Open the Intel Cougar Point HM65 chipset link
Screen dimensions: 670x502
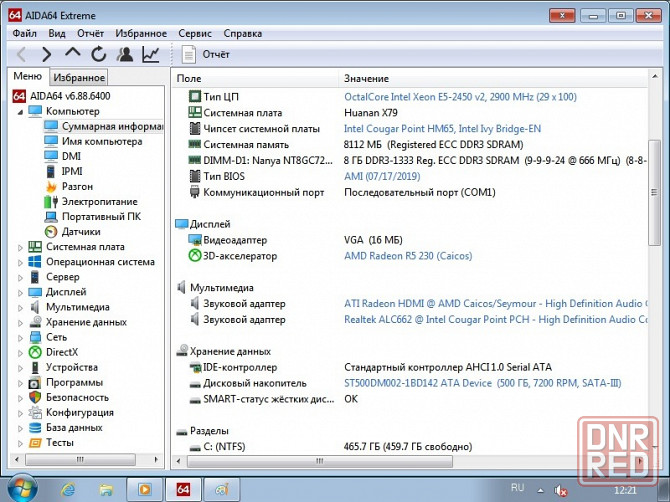point(442,129)
